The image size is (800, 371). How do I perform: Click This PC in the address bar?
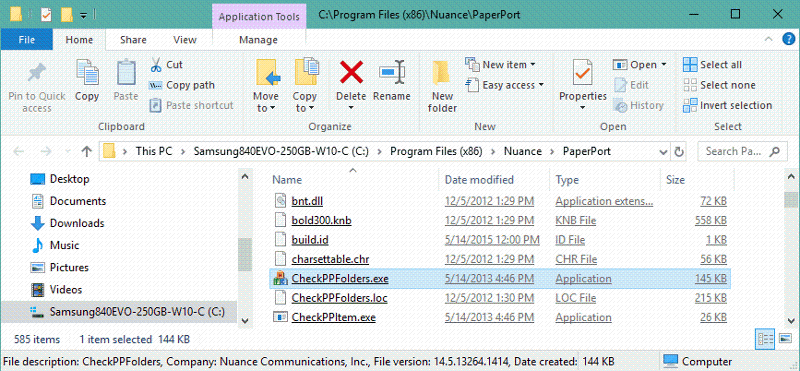(x=154, y=151)
